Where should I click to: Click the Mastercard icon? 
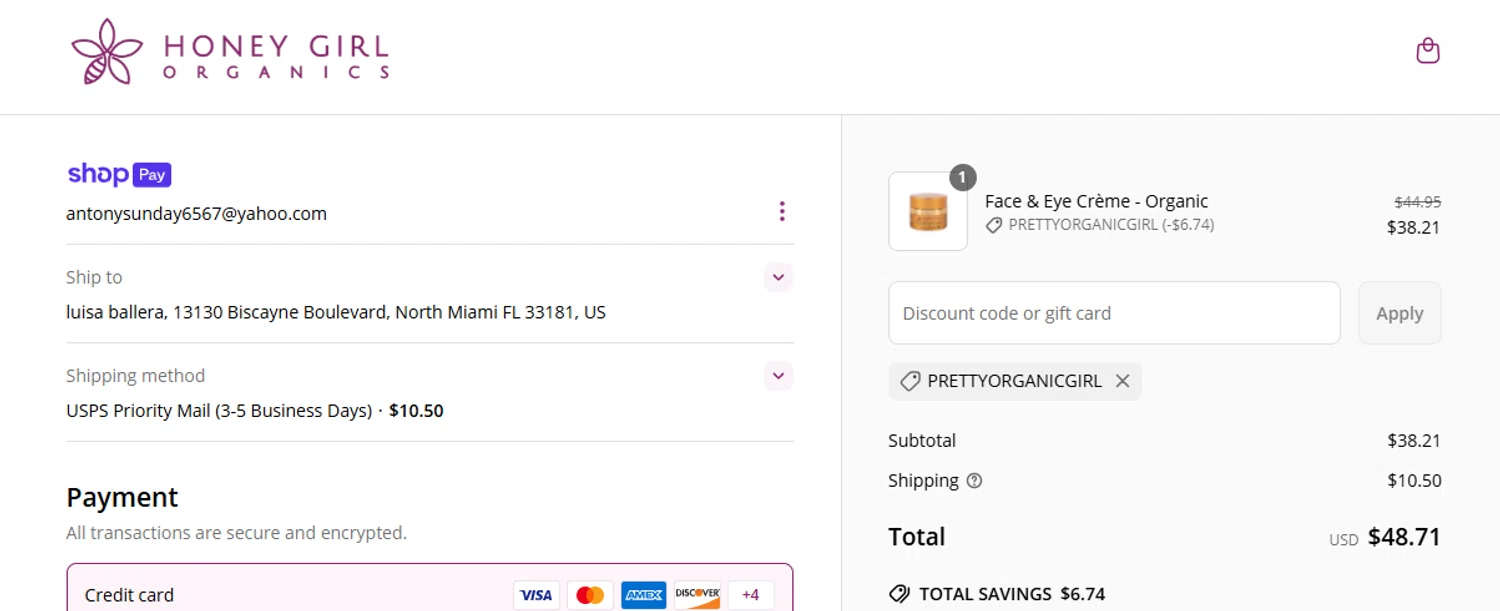[x=590, y=595]
